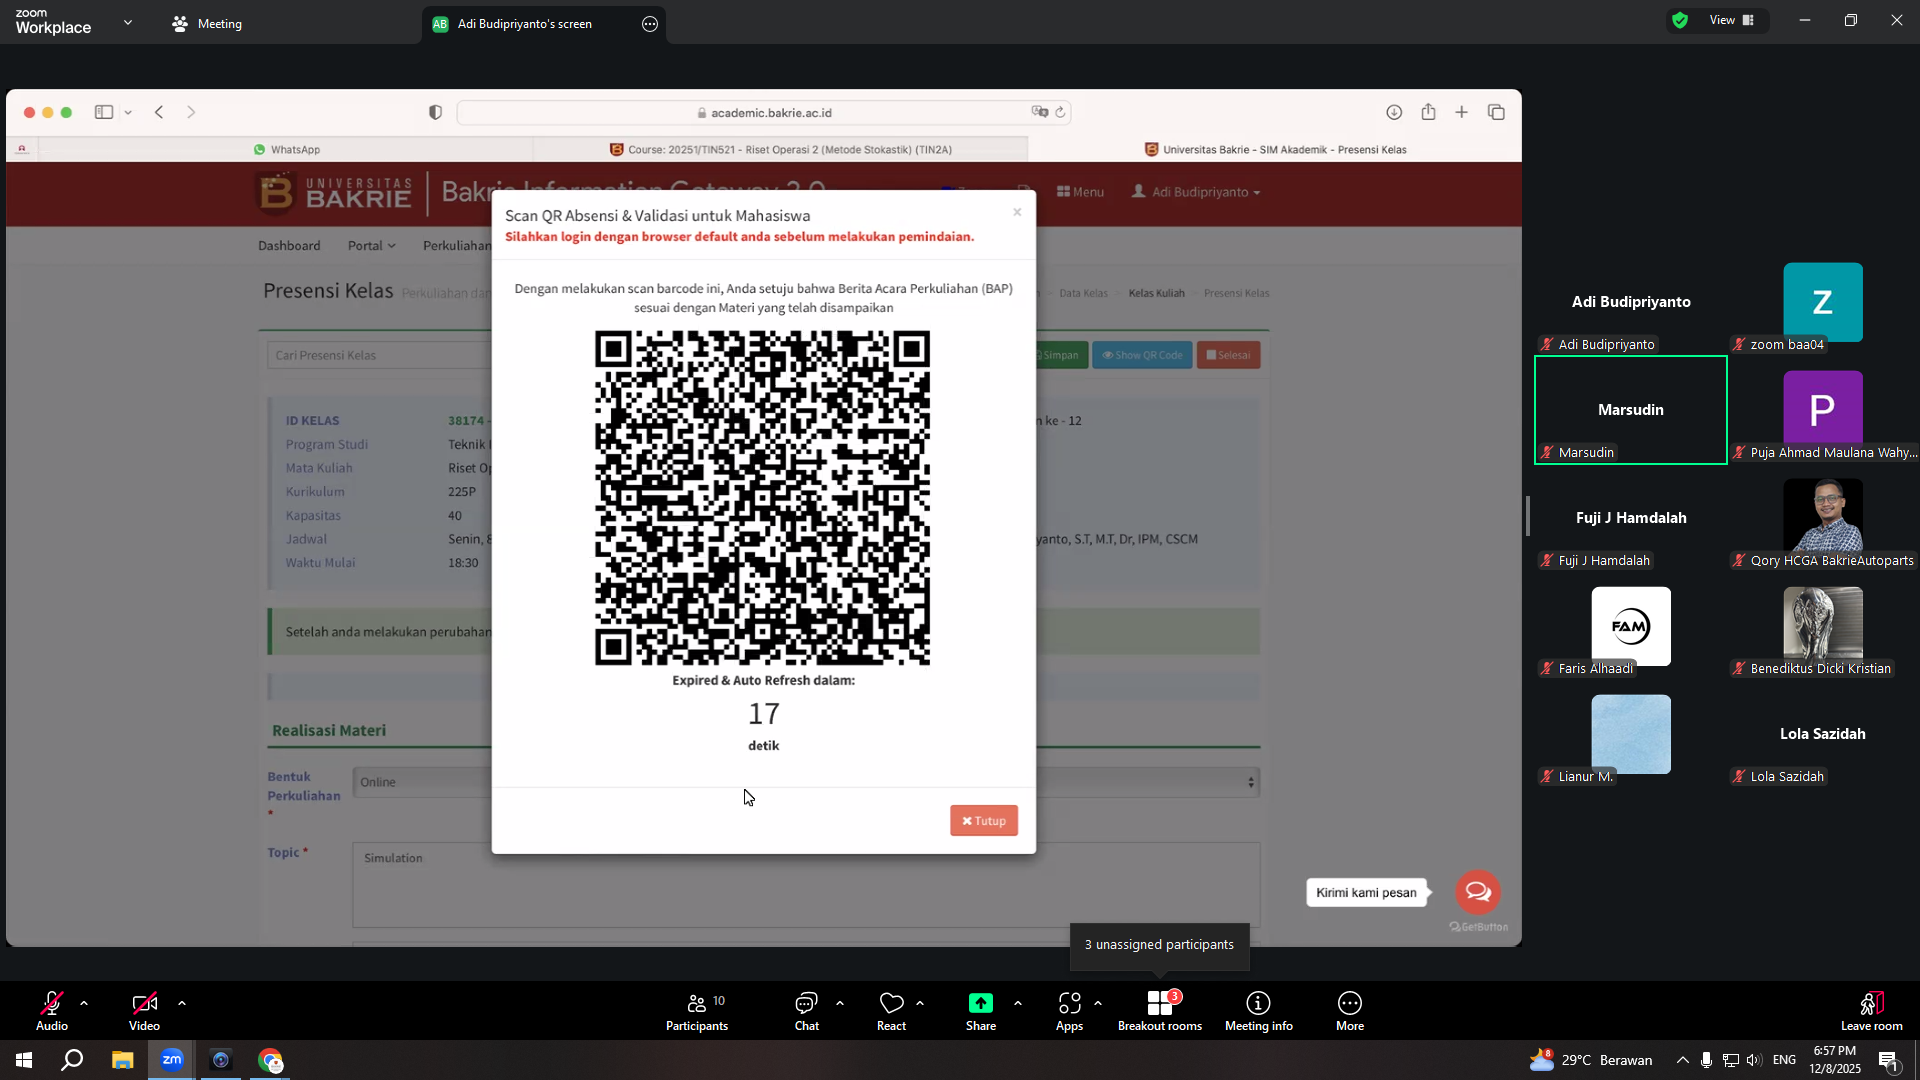Click the academic.bakrie.ac.id address bar
Viewport: 1920px width, 1080px height.
765,113
